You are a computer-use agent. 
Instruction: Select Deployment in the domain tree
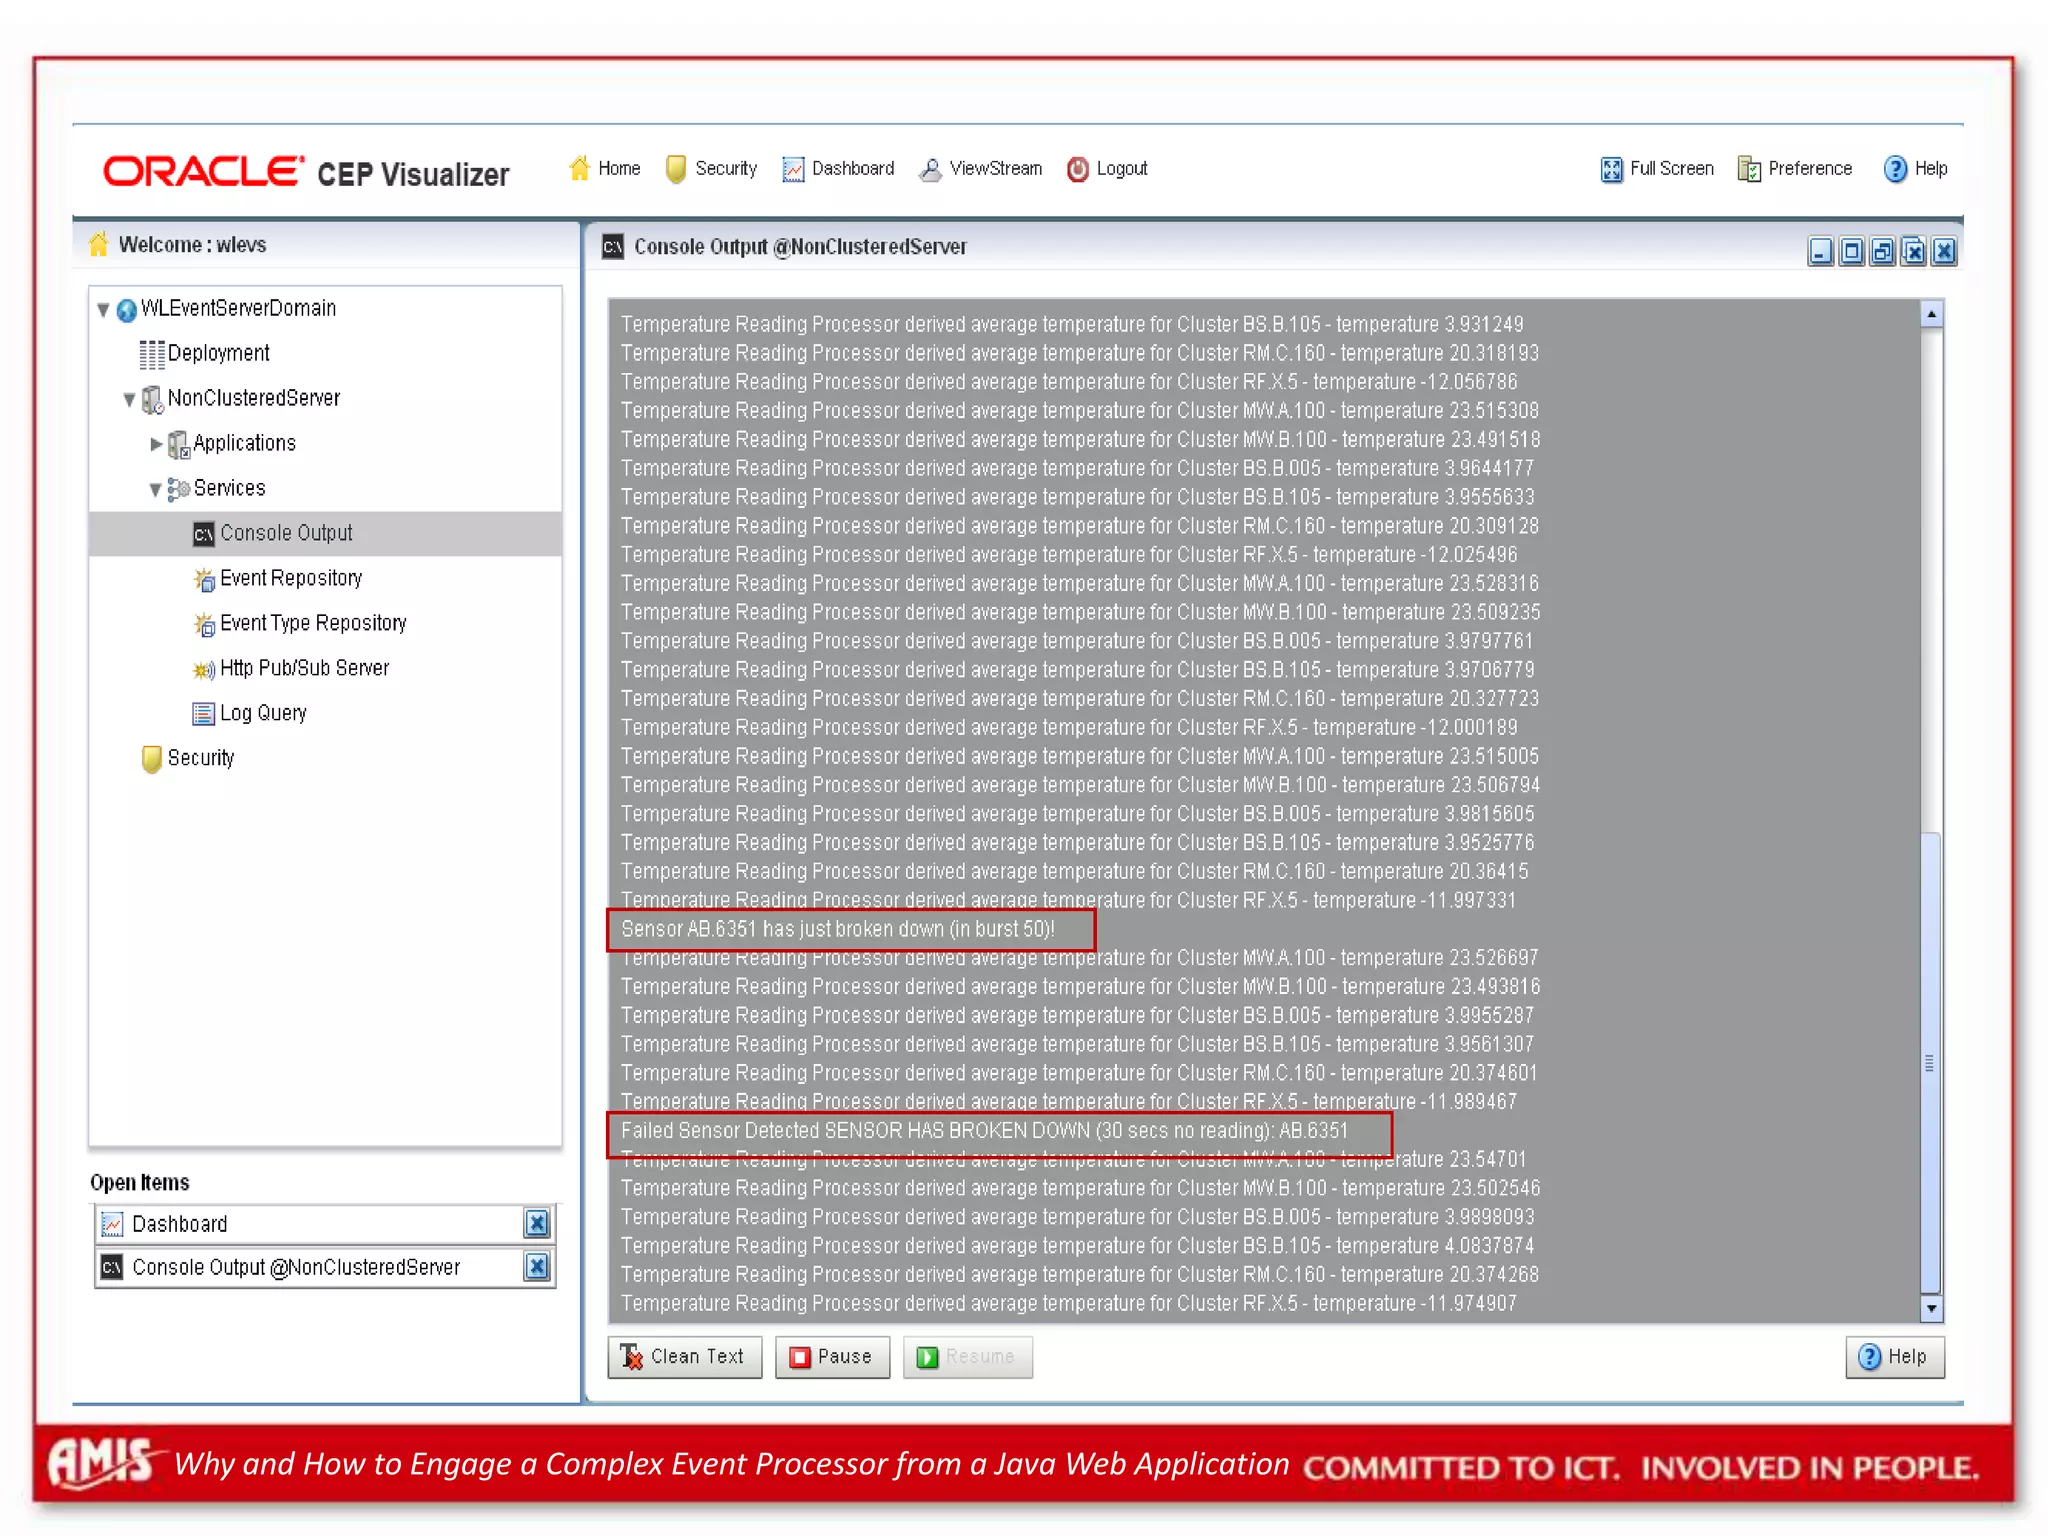pyautogui.click(x=218, y=354)
